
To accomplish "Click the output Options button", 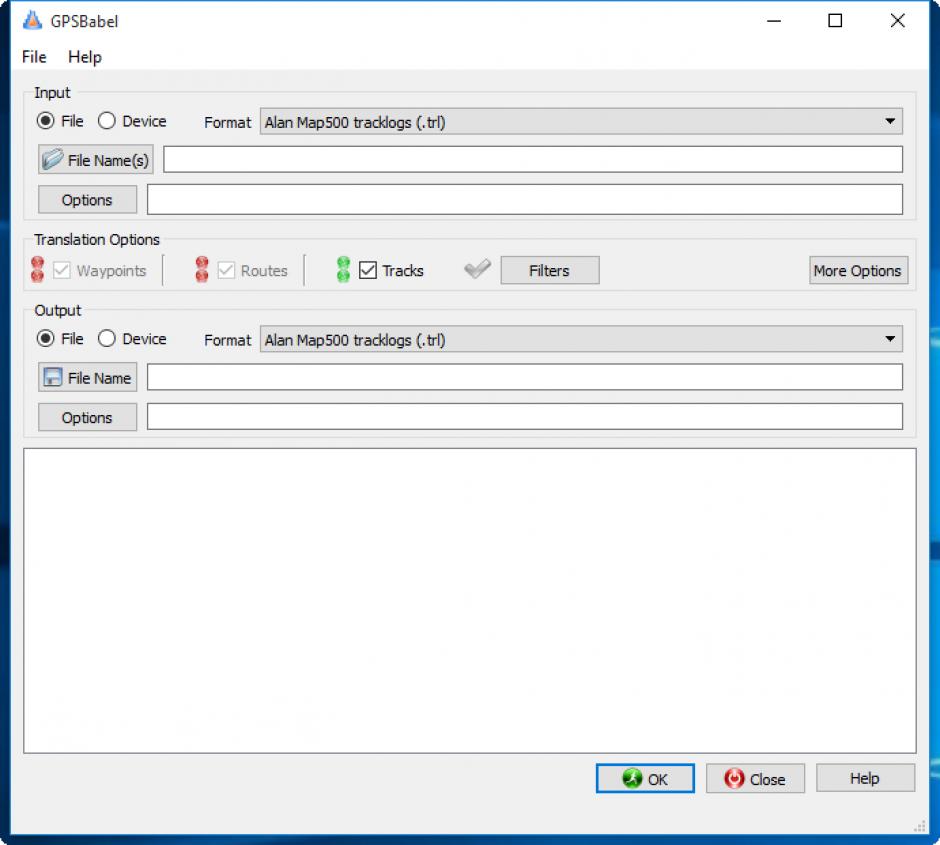I will (x=88, y=417).
